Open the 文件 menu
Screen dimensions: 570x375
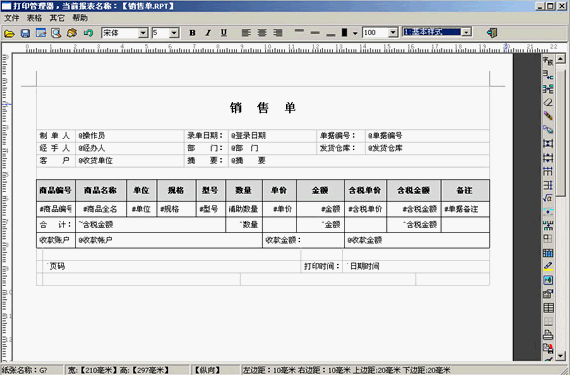coord(12,18)
